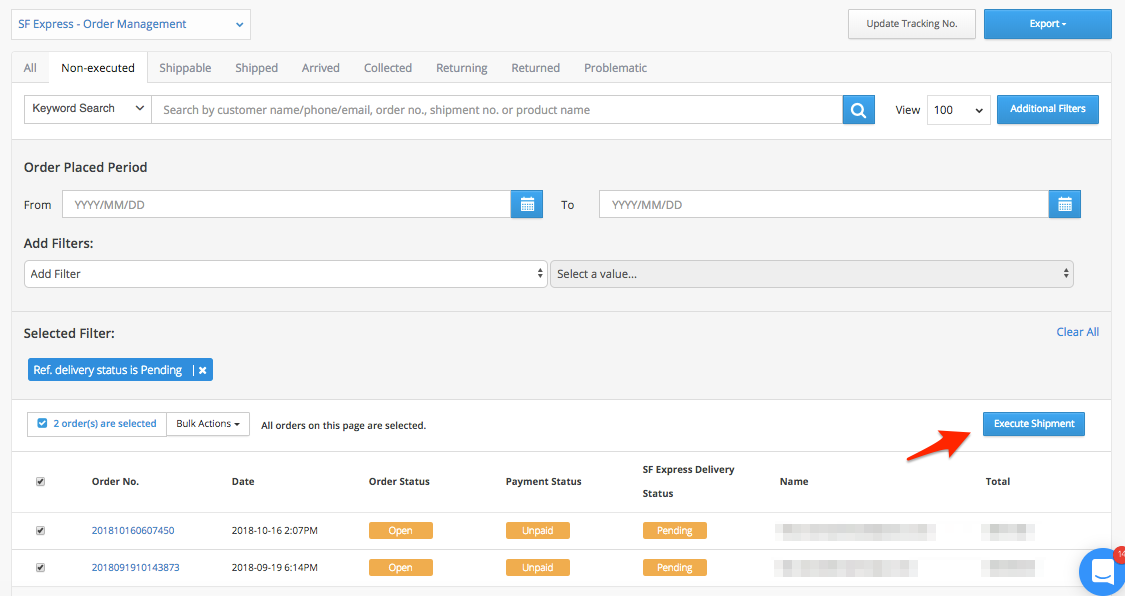Open the chat support bubble
The height and width of the screenshot is (596, 1125).
[1102, 572]
